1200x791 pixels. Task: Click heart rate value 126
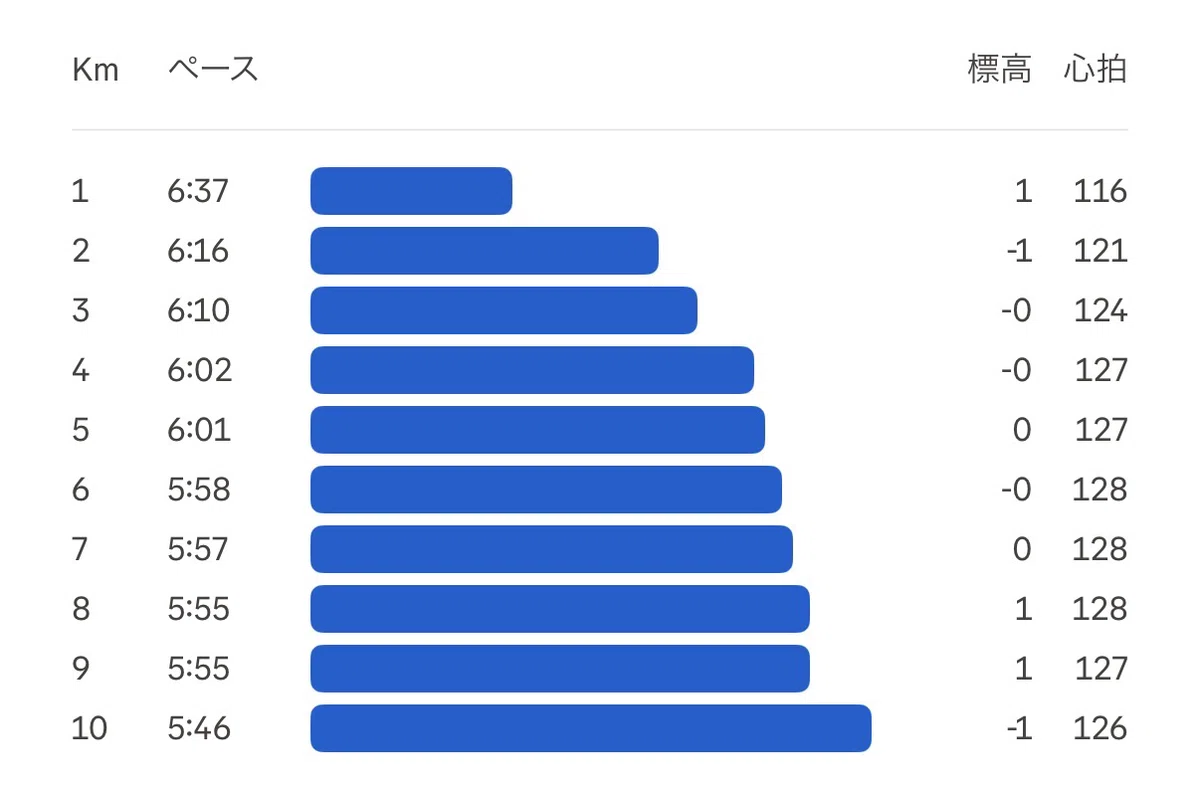[1100, 728]
